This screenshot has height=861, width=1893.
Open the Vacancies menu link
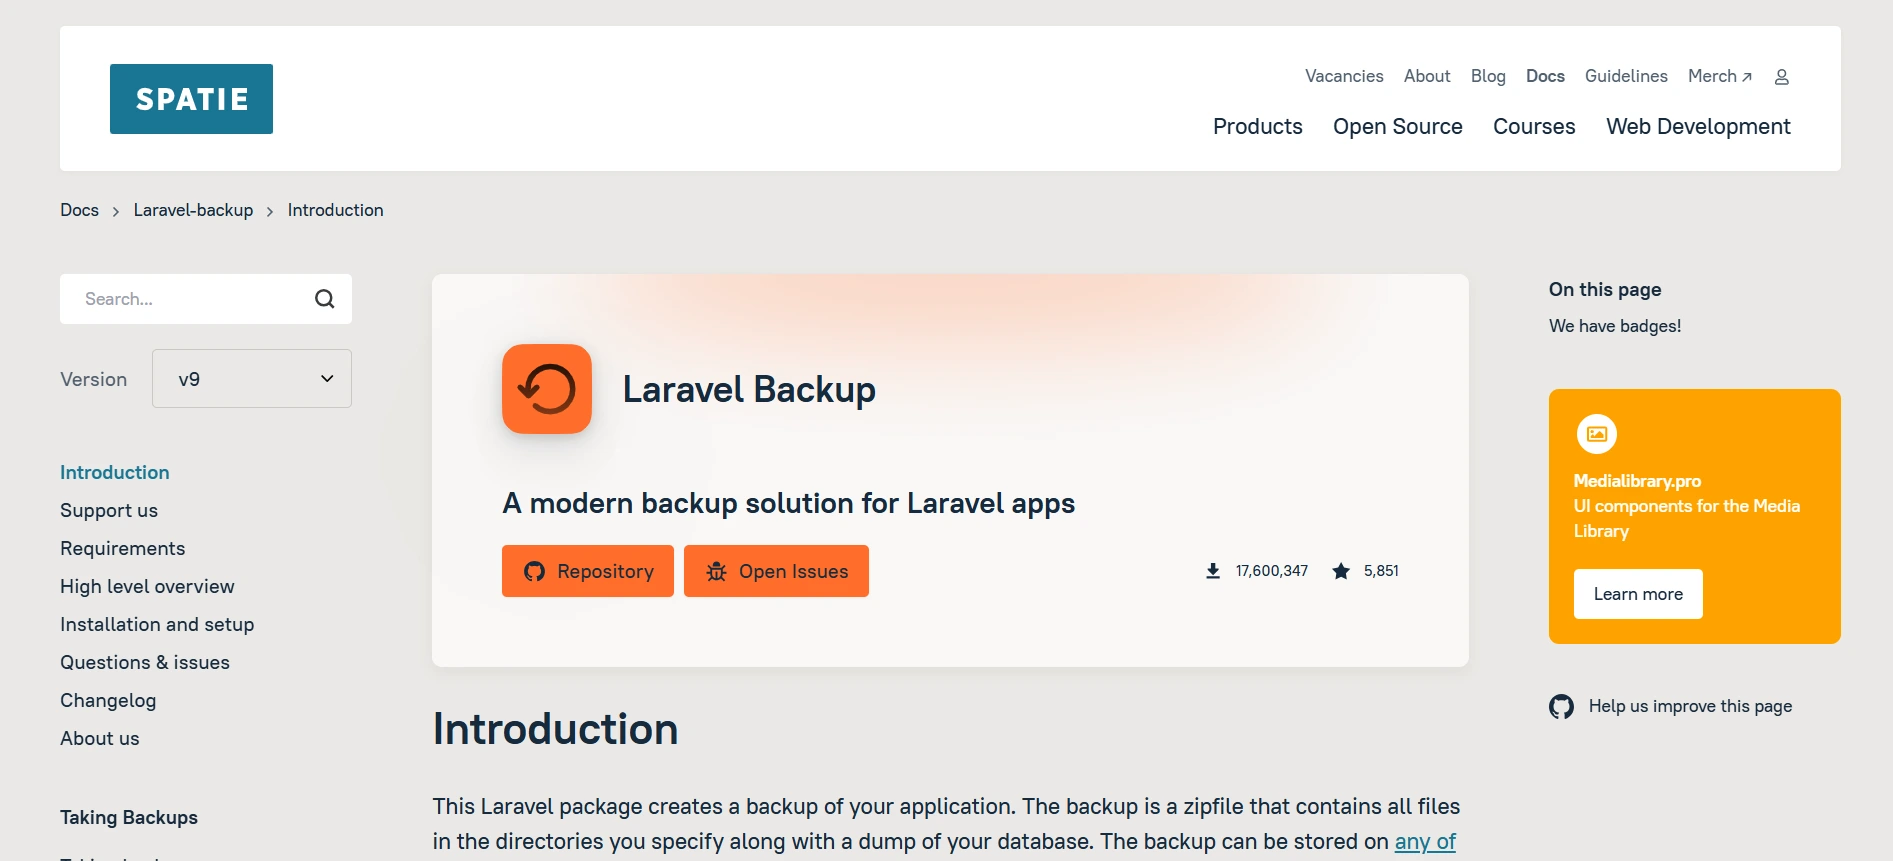[x=1344, y=76]
